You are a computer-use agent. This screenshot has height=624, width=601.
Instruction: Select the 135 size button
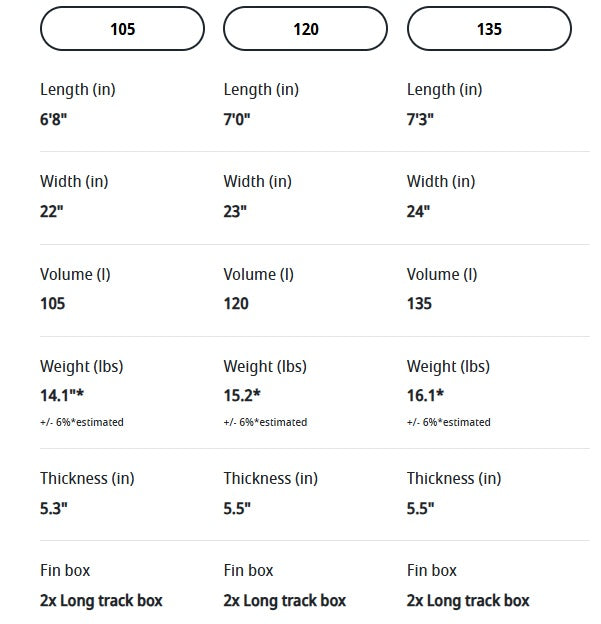point(489,29)
